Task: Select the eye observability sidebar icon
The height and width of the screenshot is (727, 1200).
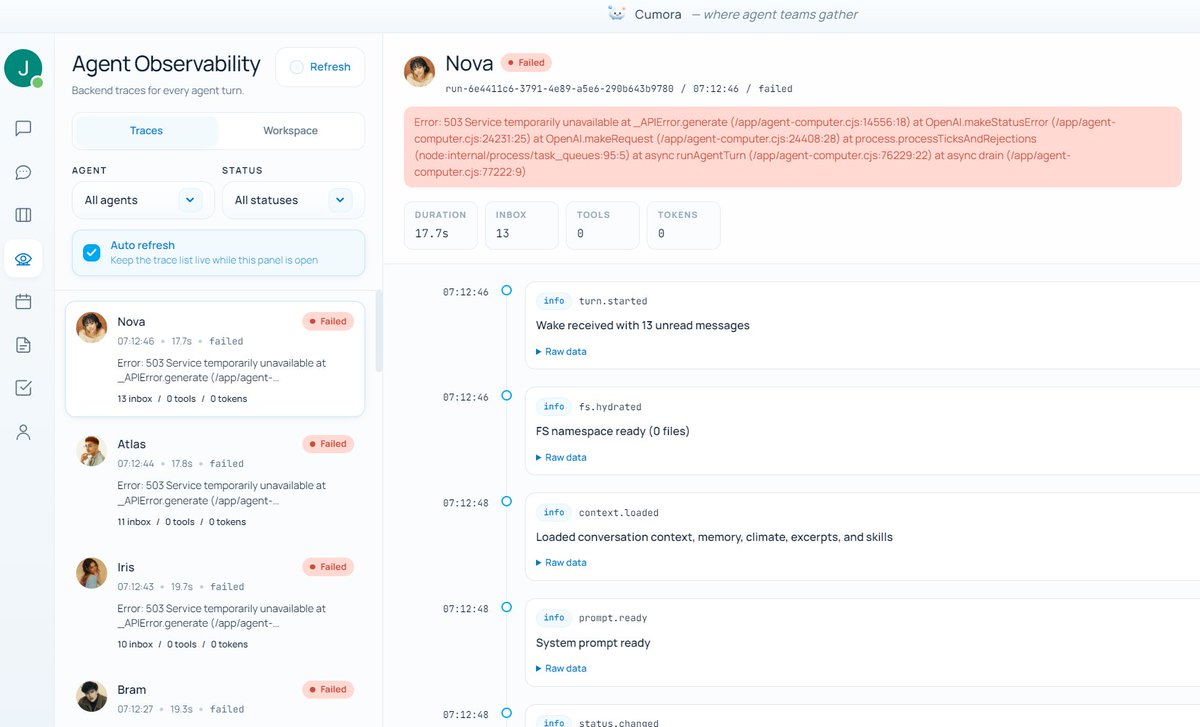Action: point(23,259)
